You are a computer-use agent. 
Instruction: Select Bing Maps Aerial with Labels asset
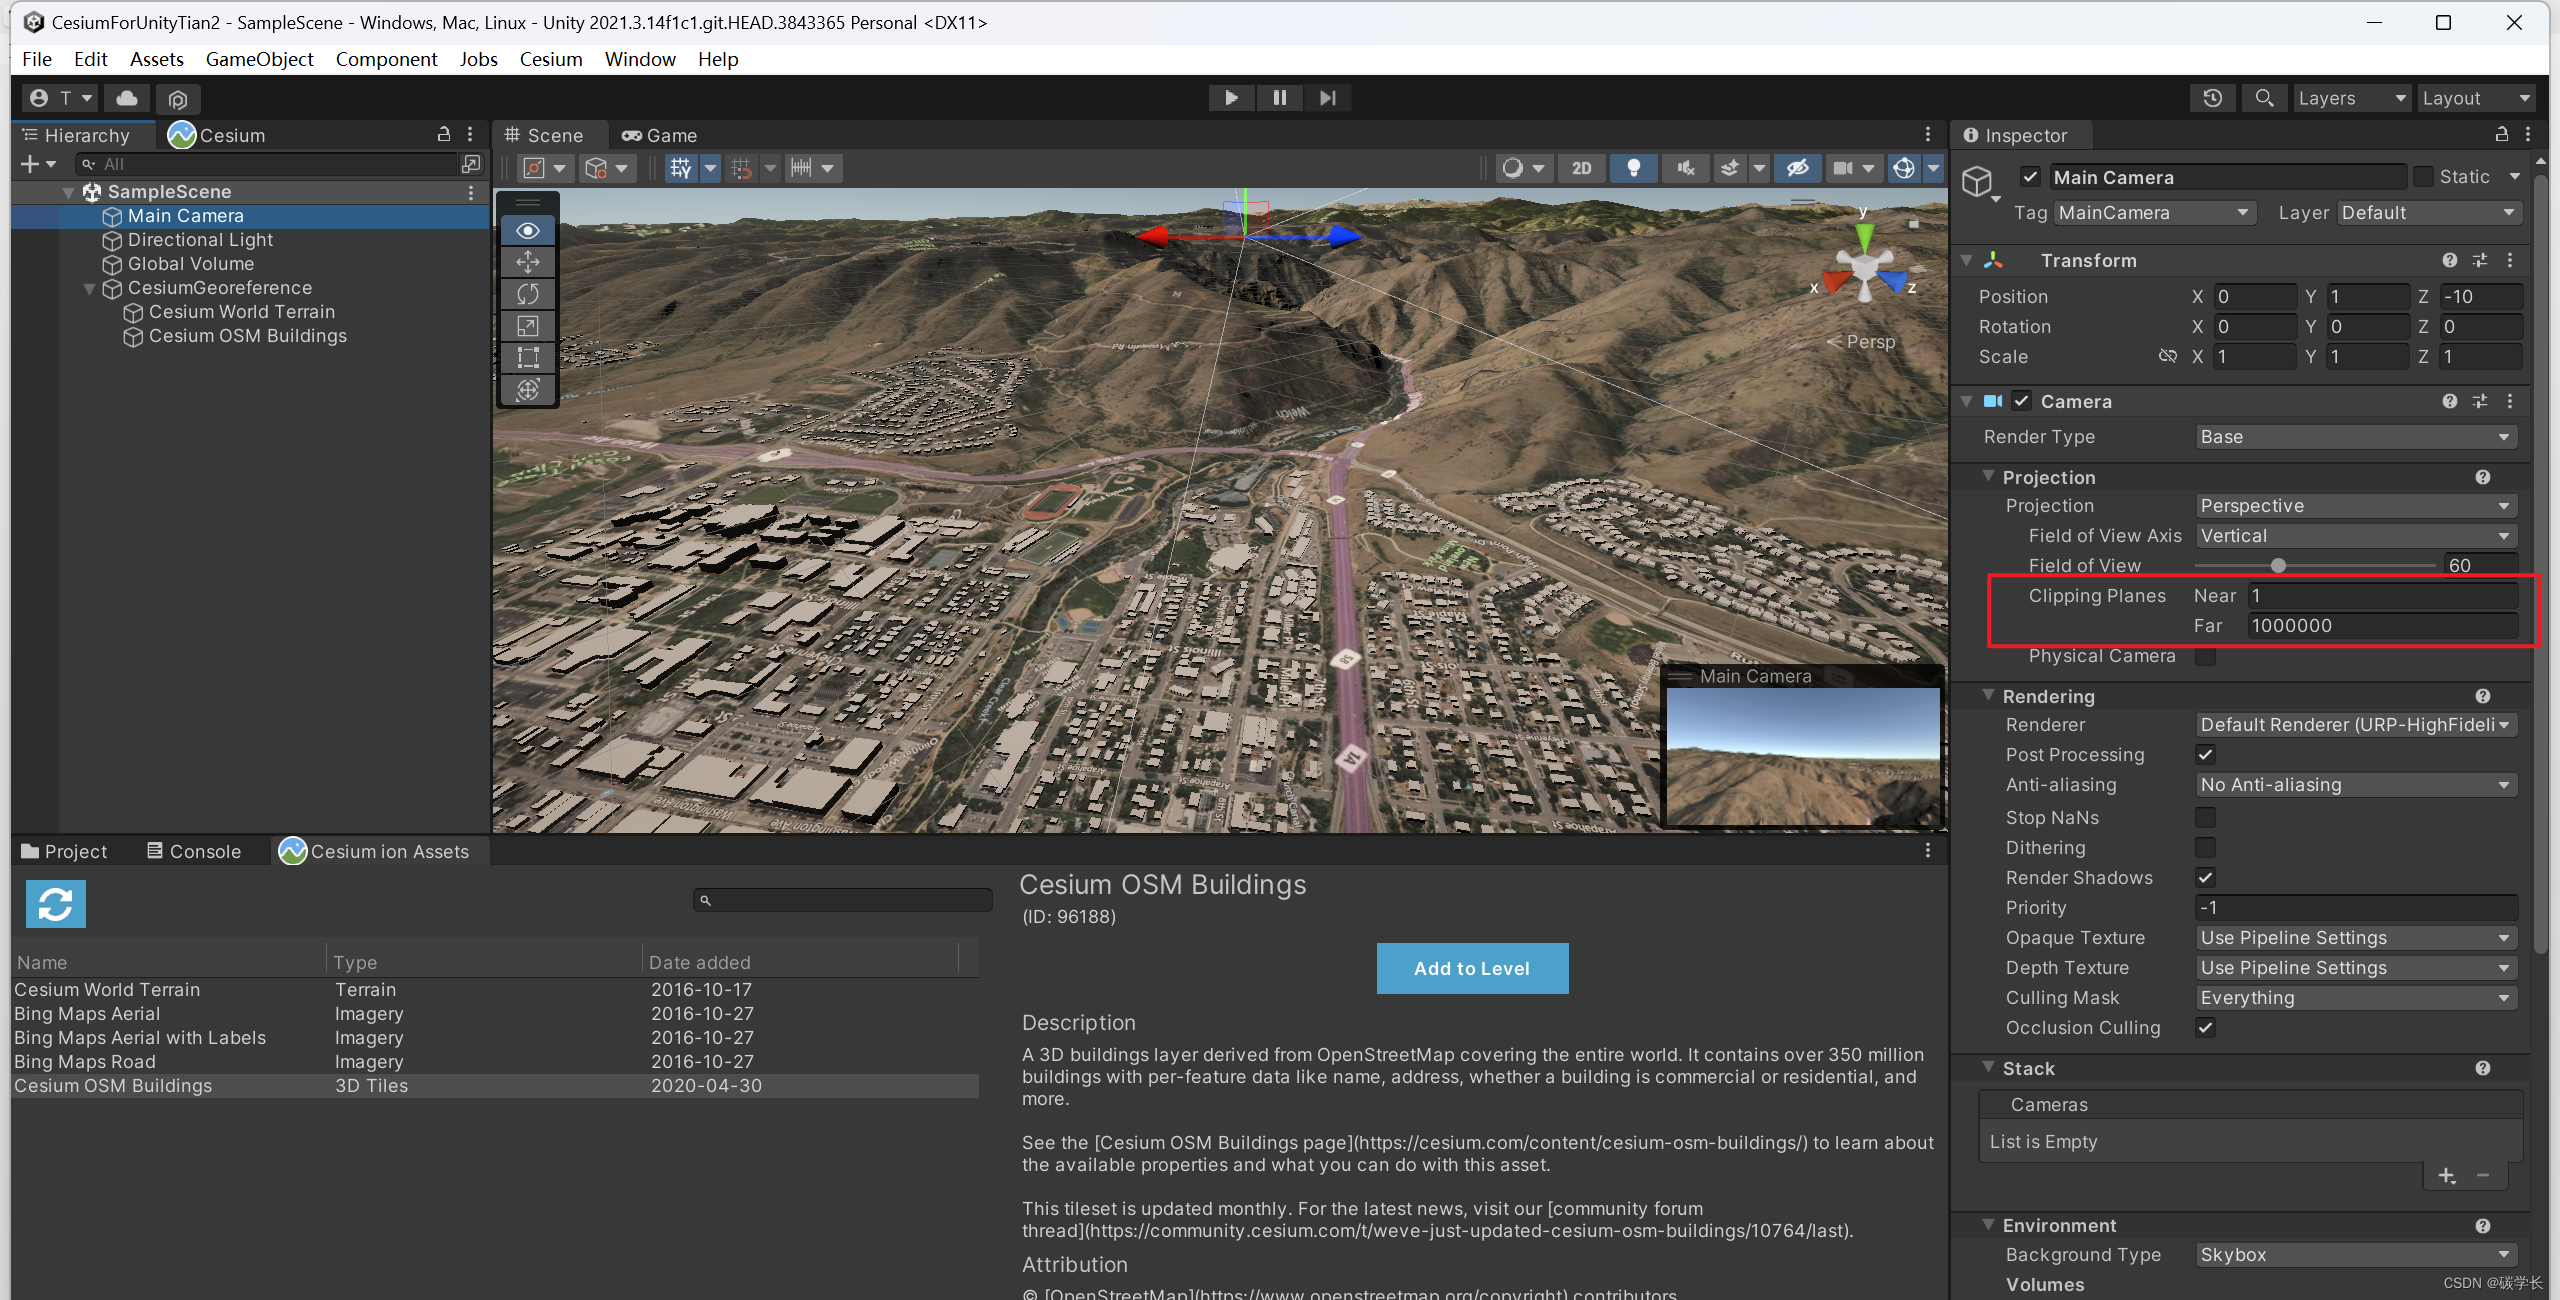coord(140,1038)
